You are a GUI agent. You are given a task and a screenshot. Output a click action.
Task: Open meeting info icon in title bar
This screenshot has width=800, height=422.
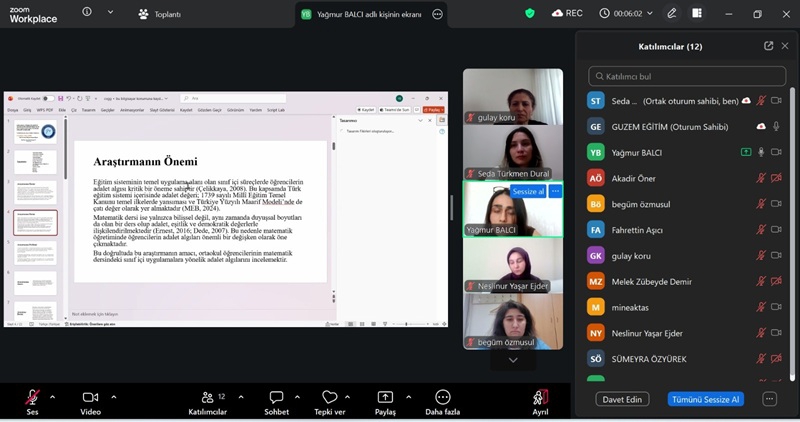(87, 12)
